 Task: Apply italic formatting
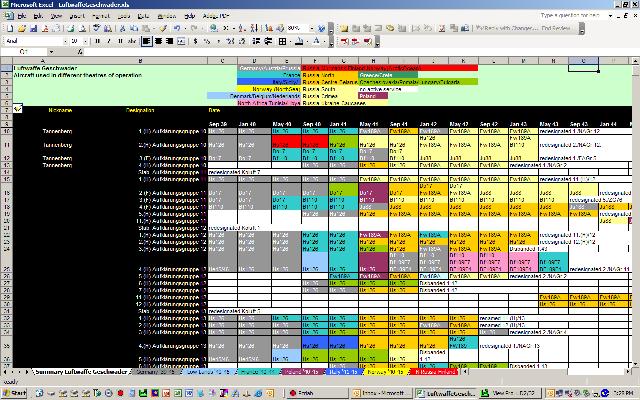coord(109,41)
